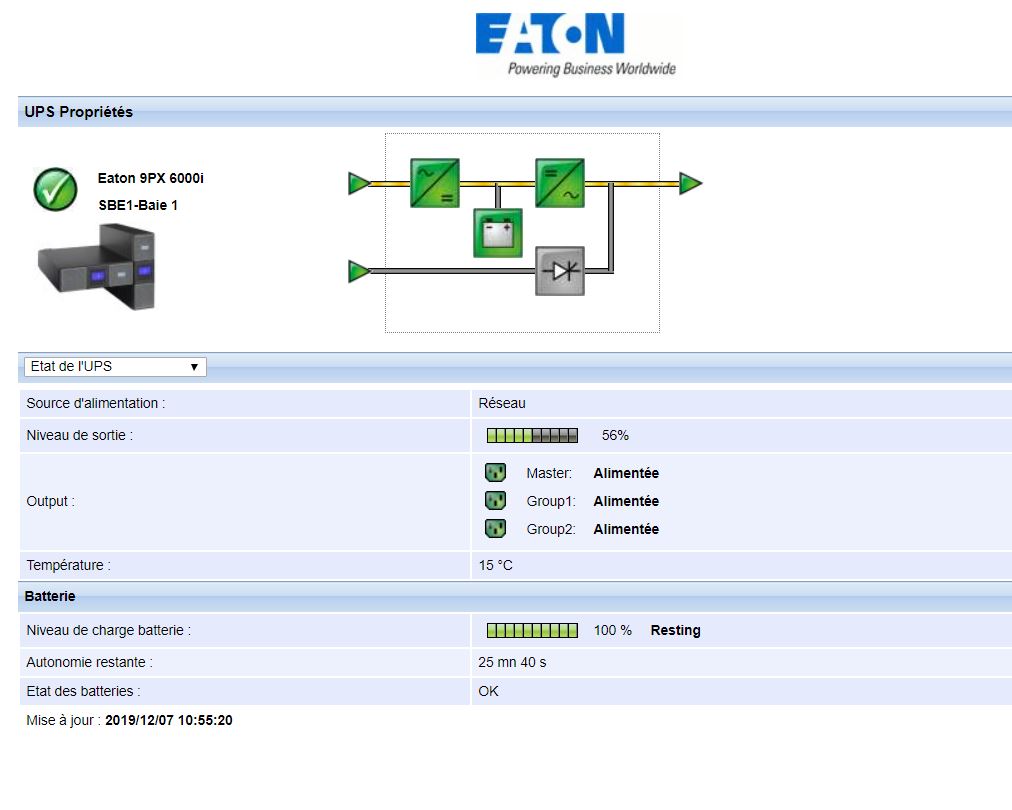Click the OK battery state value

(488, 691)
